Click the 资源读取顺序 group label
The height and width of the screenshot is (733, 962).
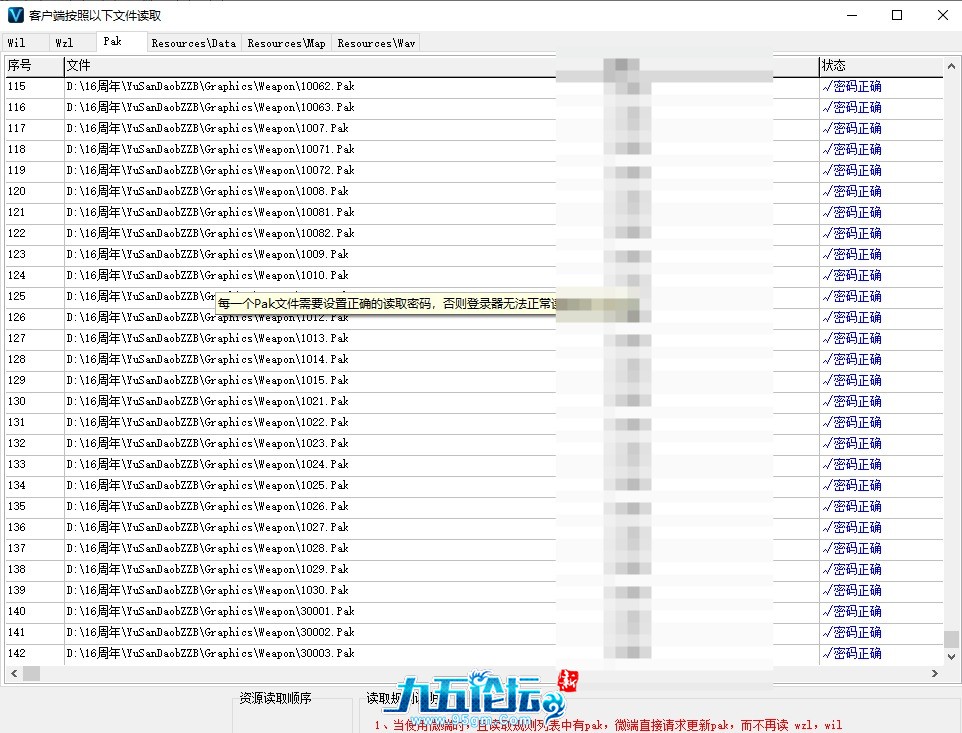[275, 698]
